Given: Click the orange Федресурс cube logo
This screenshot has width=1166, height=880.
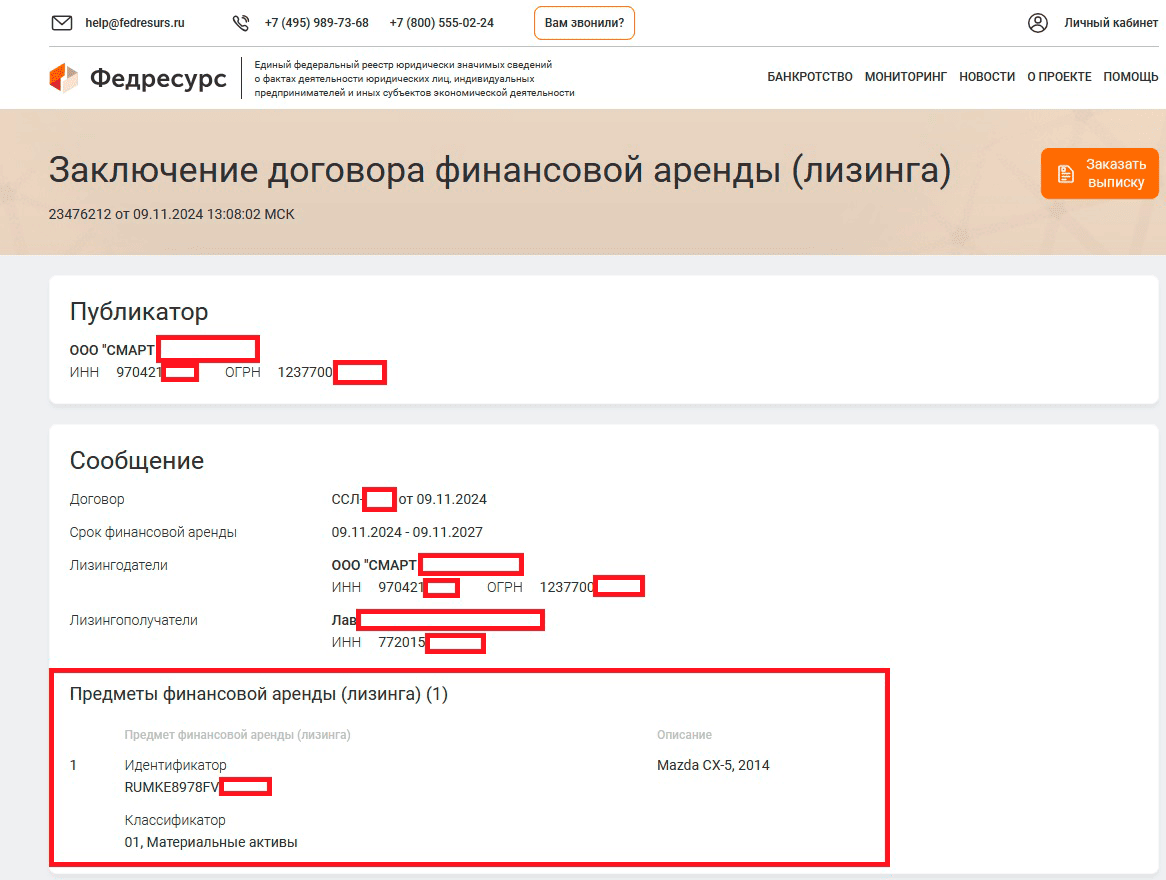Looking at the screenshot, I should click(x=64, y=78).
